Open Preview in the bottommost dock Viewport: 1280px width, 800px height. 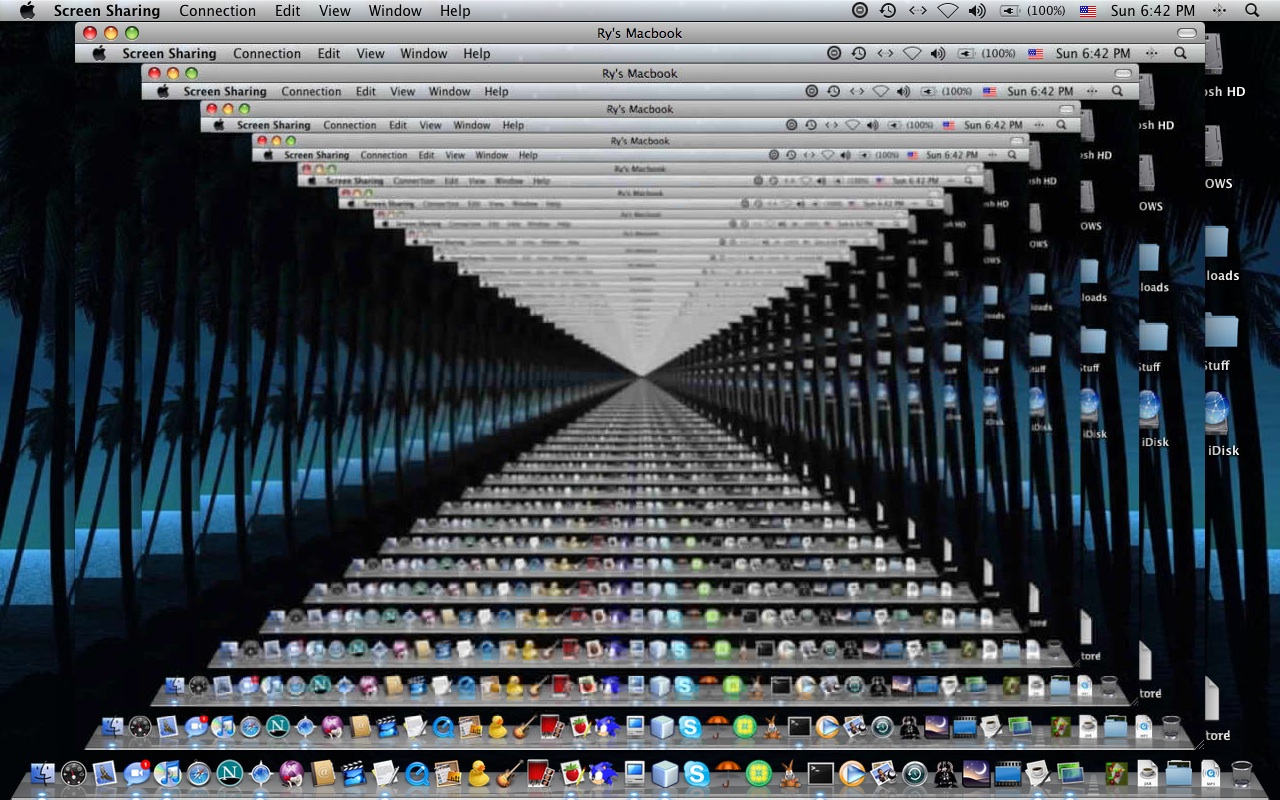pyautogui.click(x=883, y=773)
